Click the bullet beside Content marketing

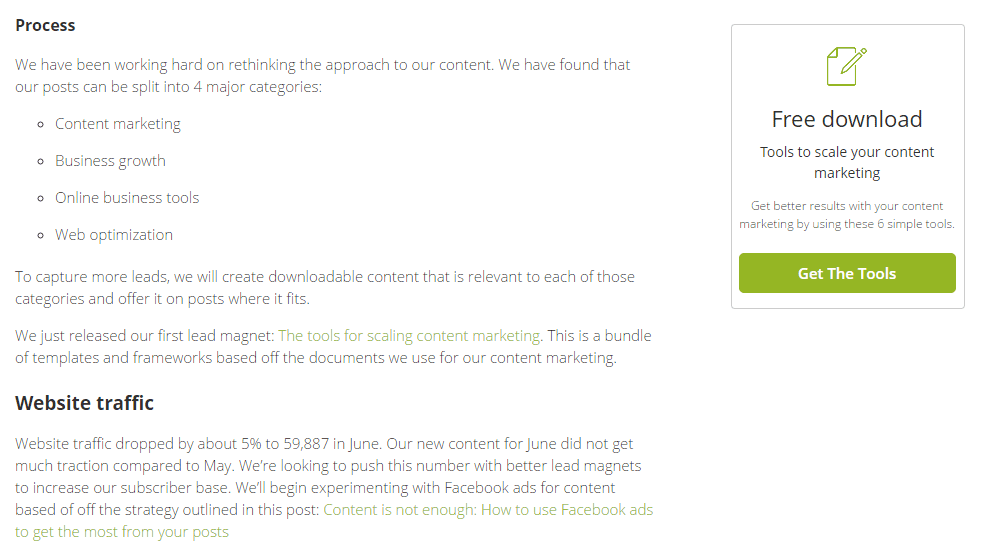click(40, 125)
